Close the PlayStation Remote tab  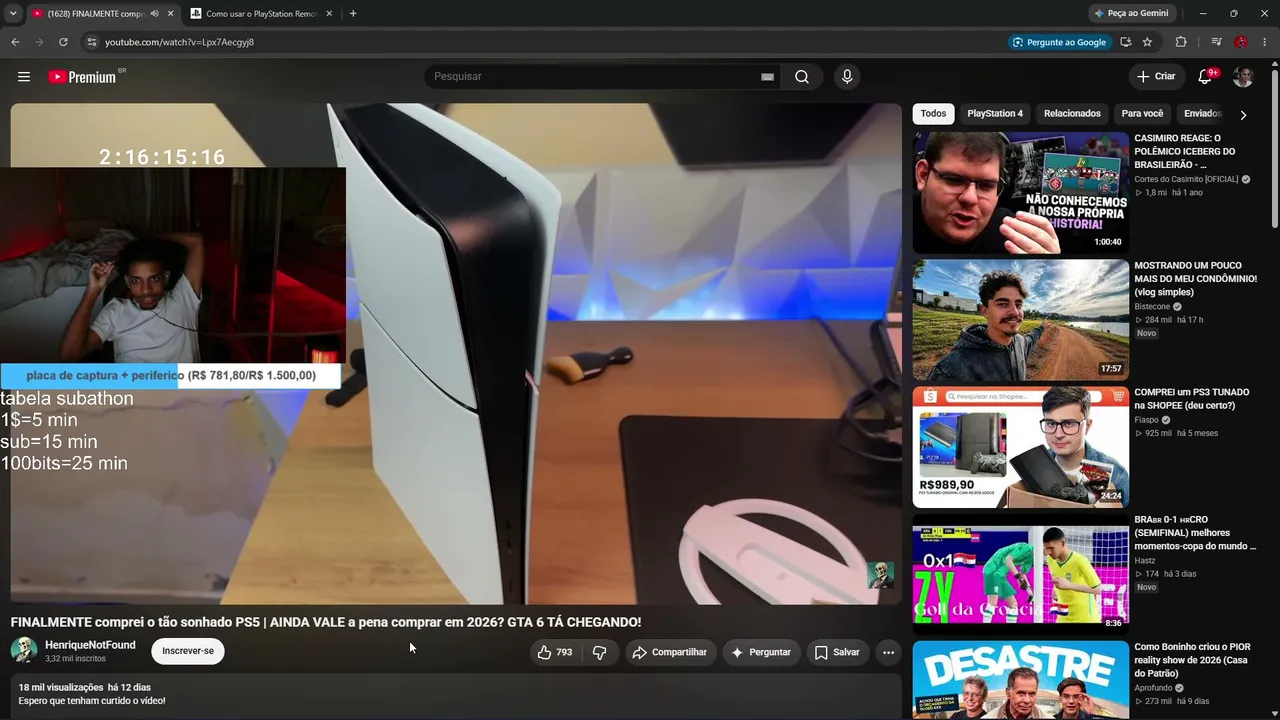pyautogui.click(x=330, y=14)
